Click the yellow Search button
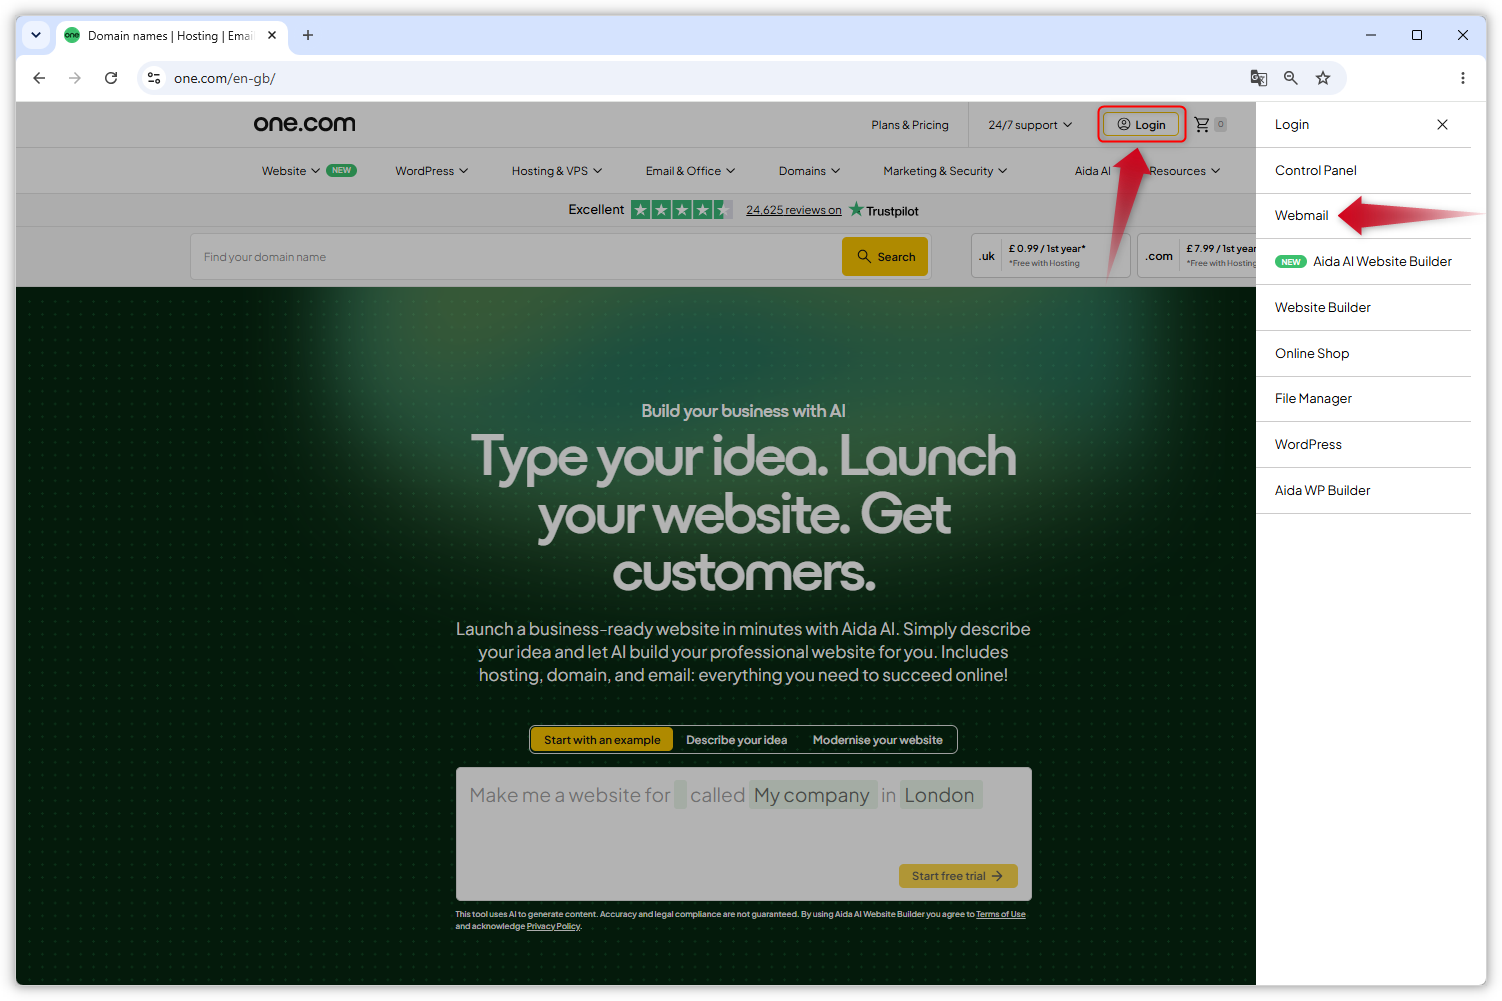Screen dimensions: 1502x1001 (885, 257)
